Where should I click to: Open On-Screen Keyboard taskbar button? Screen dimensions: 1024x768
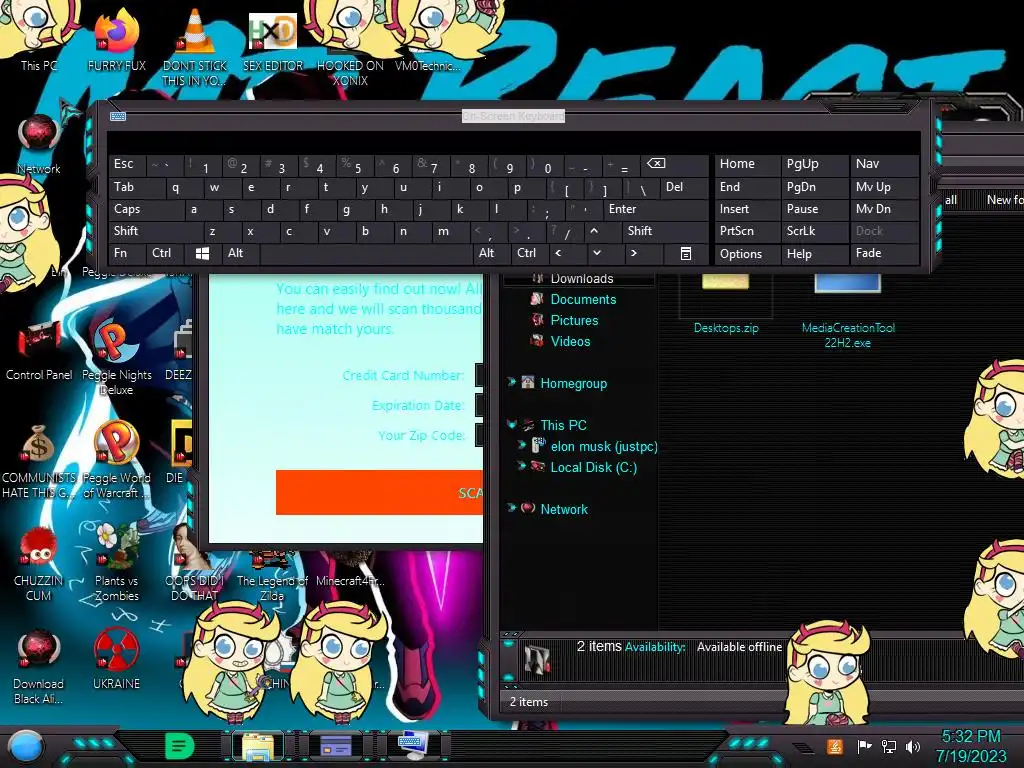[413, 746]
